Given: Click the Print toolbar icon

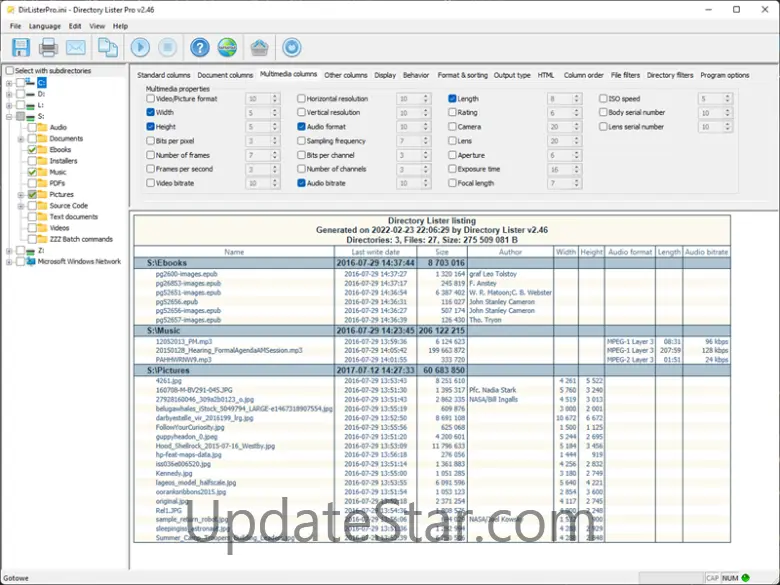Looking at the screenshot, I should [x=48, y=48].
